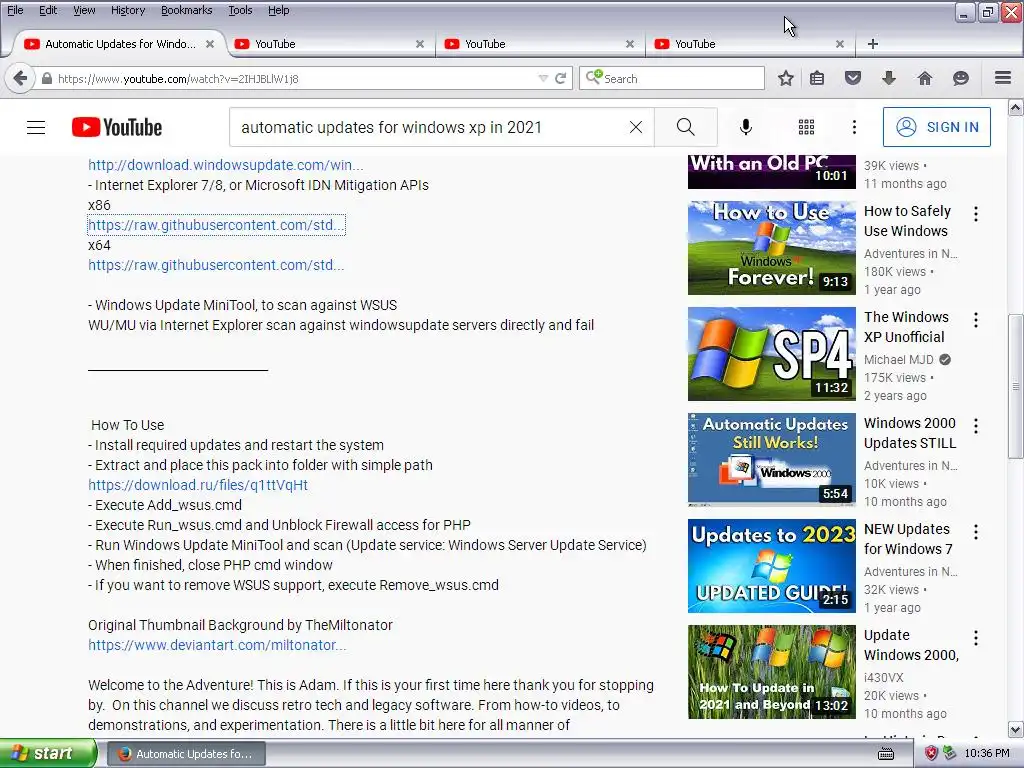
Task: Open YouTube settings three-dot menu
Action: (x=854, y=127)
